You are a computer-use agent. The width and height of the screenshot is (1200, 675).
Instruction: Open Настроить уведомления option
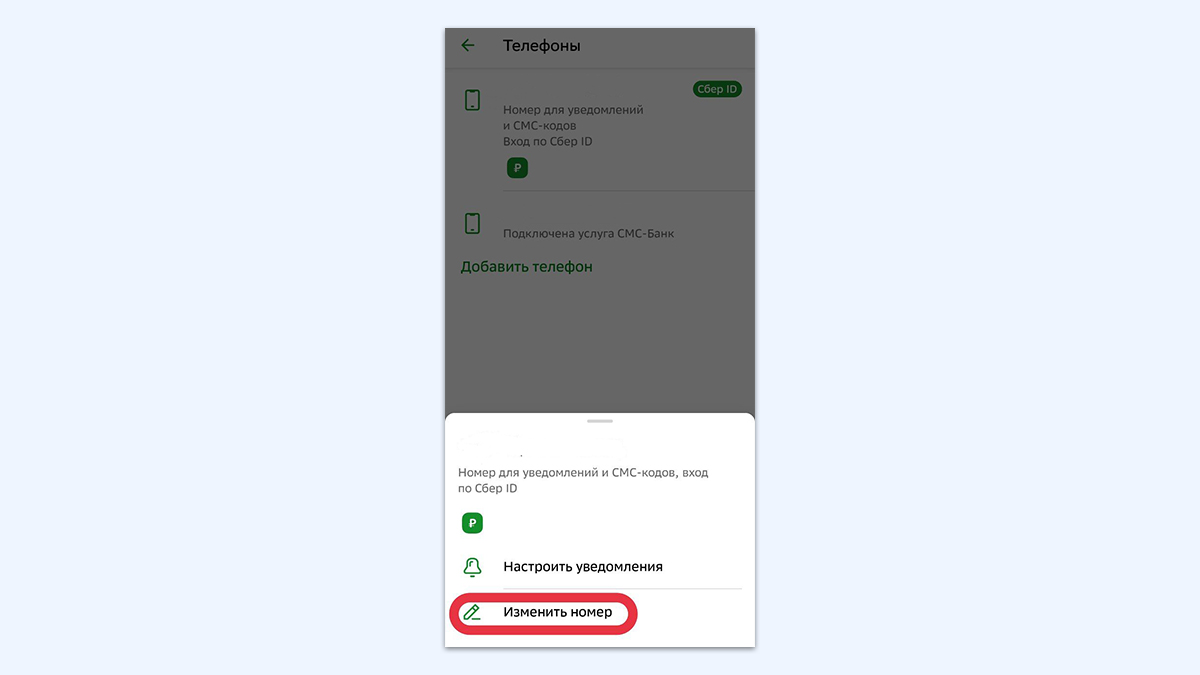tap(598, 567)
